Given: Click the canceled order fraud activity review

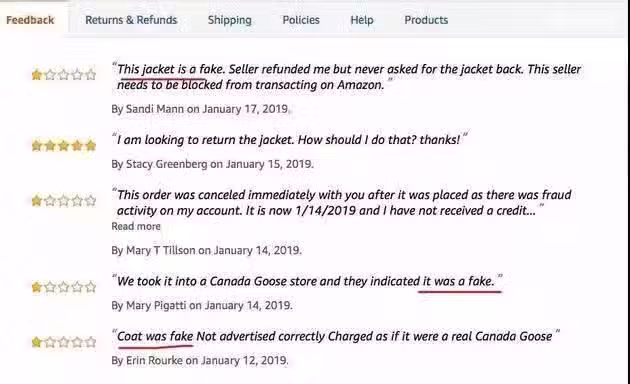Looking at the screenshot, I should click(x=344, y=203).
